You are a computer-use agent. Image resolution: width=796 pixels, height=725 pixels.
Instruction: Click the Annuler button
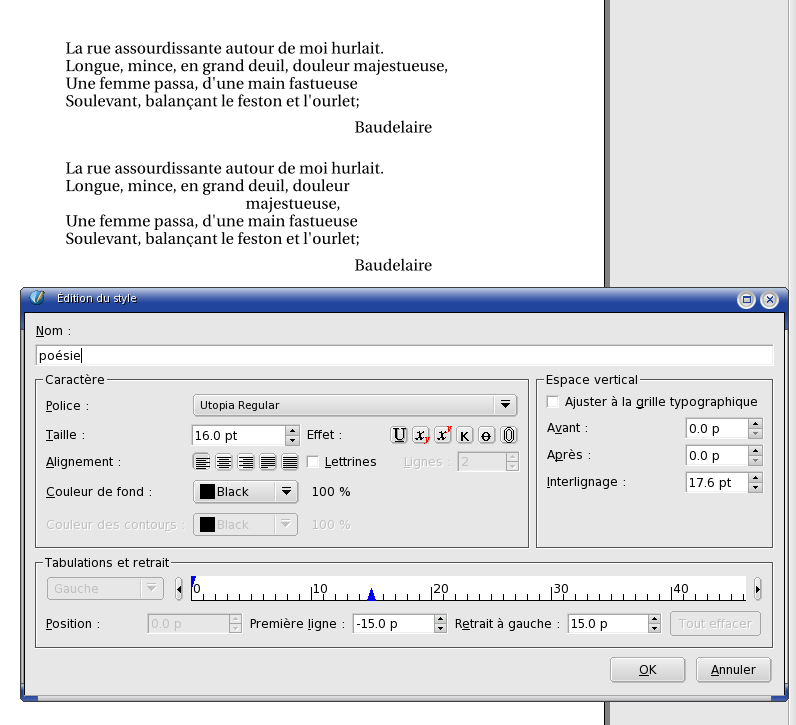click(734, 670)
